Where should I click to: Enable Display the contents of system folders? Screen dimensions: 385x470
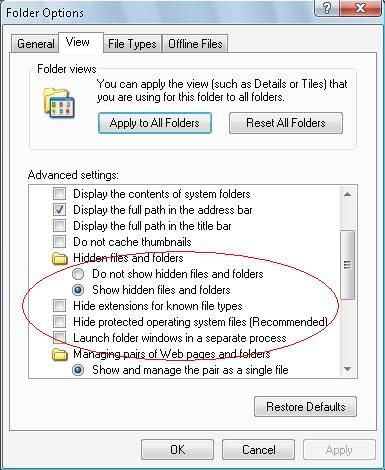pyautogui.click(x=60, y=194)
